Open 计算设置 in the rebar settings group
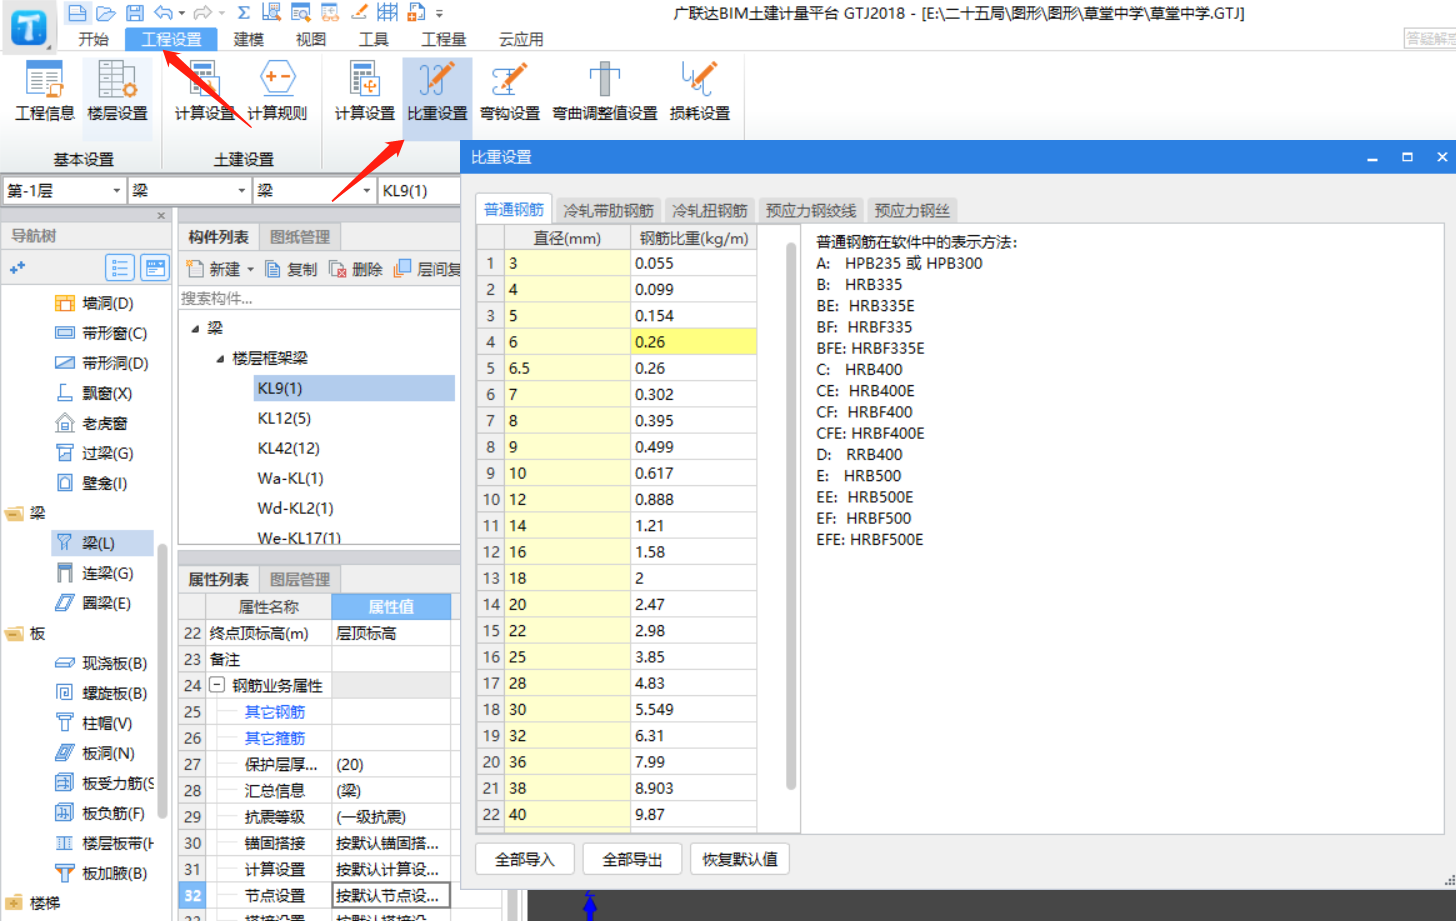Screen dimensions: 1456x921 pyautogui.click(x=364, y=92)
